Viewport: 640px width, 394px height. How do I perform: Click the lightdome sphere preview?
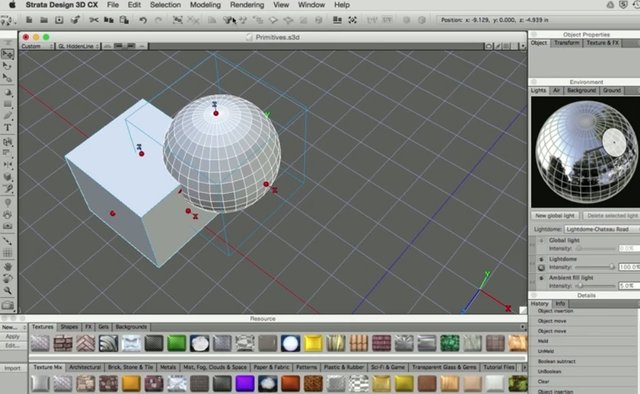[x=586, y=152]
